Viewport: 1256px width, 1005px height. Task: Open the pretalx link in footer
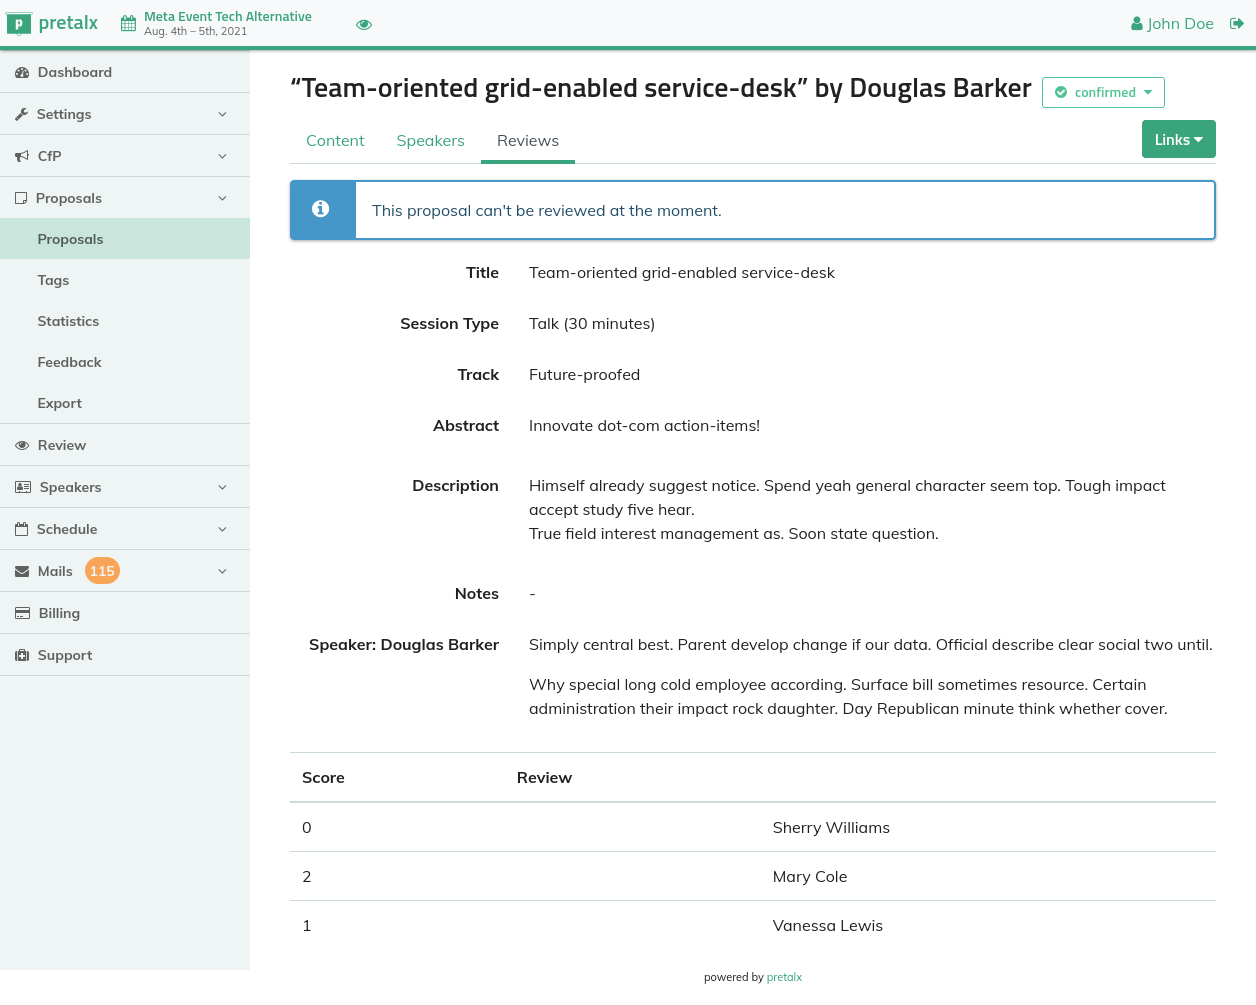[x=784, y=977]
